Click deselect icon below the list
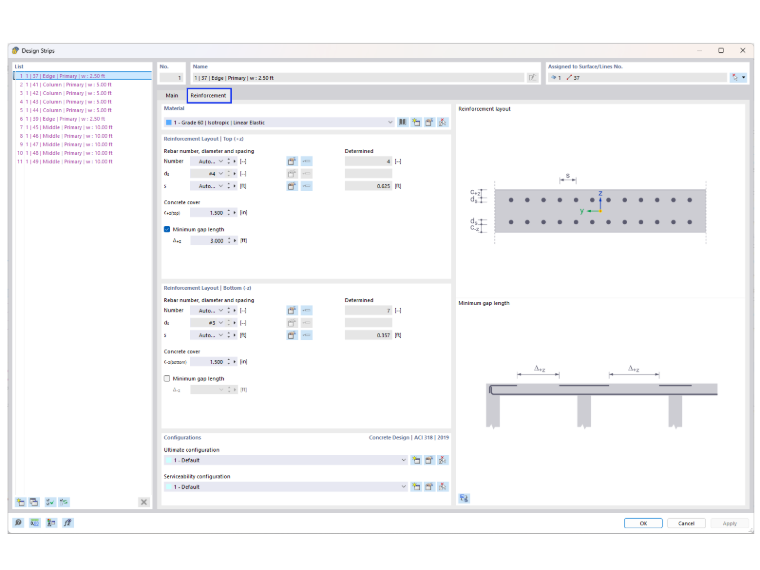 click(x=64, y=502)
